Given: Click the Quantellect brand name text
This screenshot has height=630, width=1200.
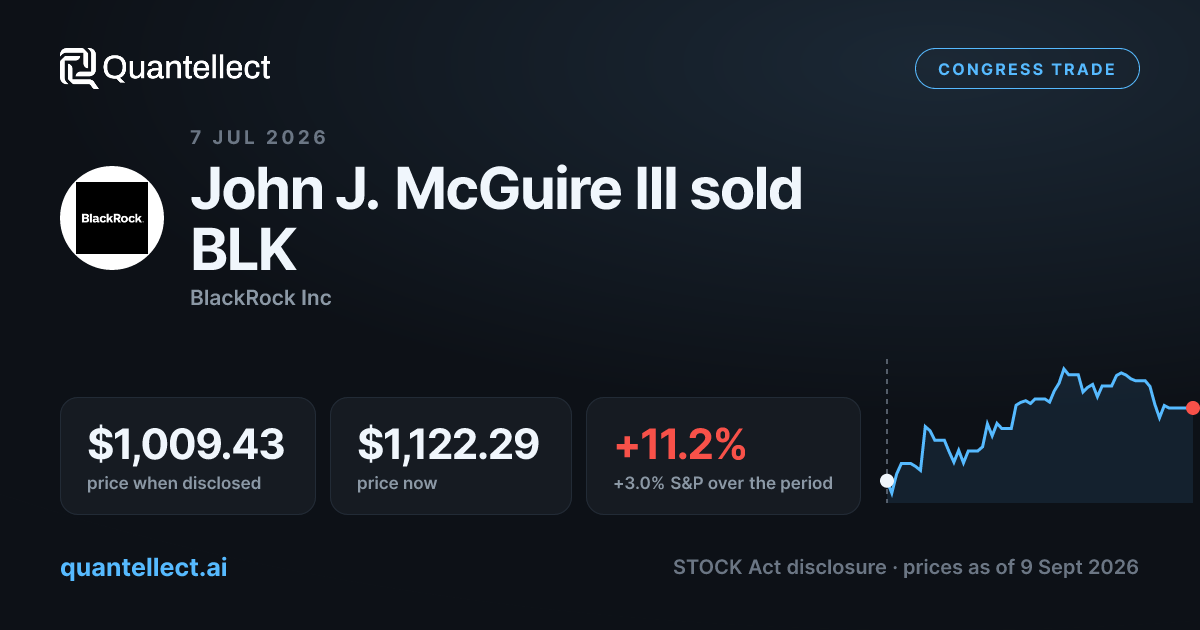Looking at the screenshot, I should pyautogui.click(x=187, y=68).
